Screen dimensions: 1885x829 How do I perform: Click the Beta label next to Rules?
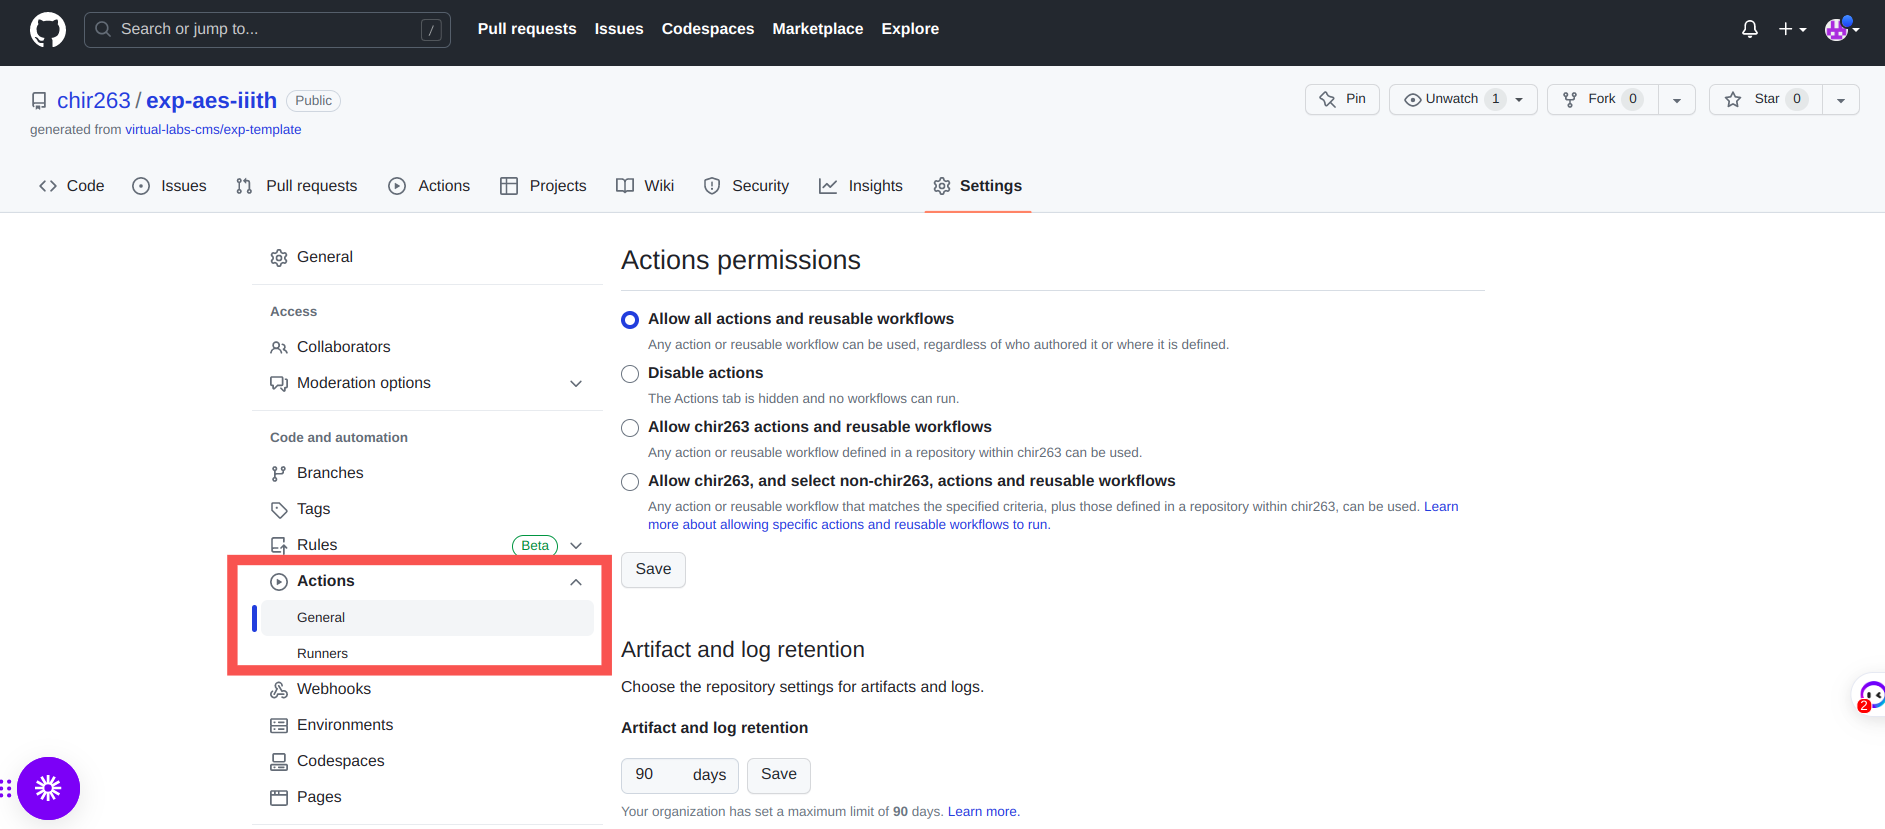coord(535,546)
